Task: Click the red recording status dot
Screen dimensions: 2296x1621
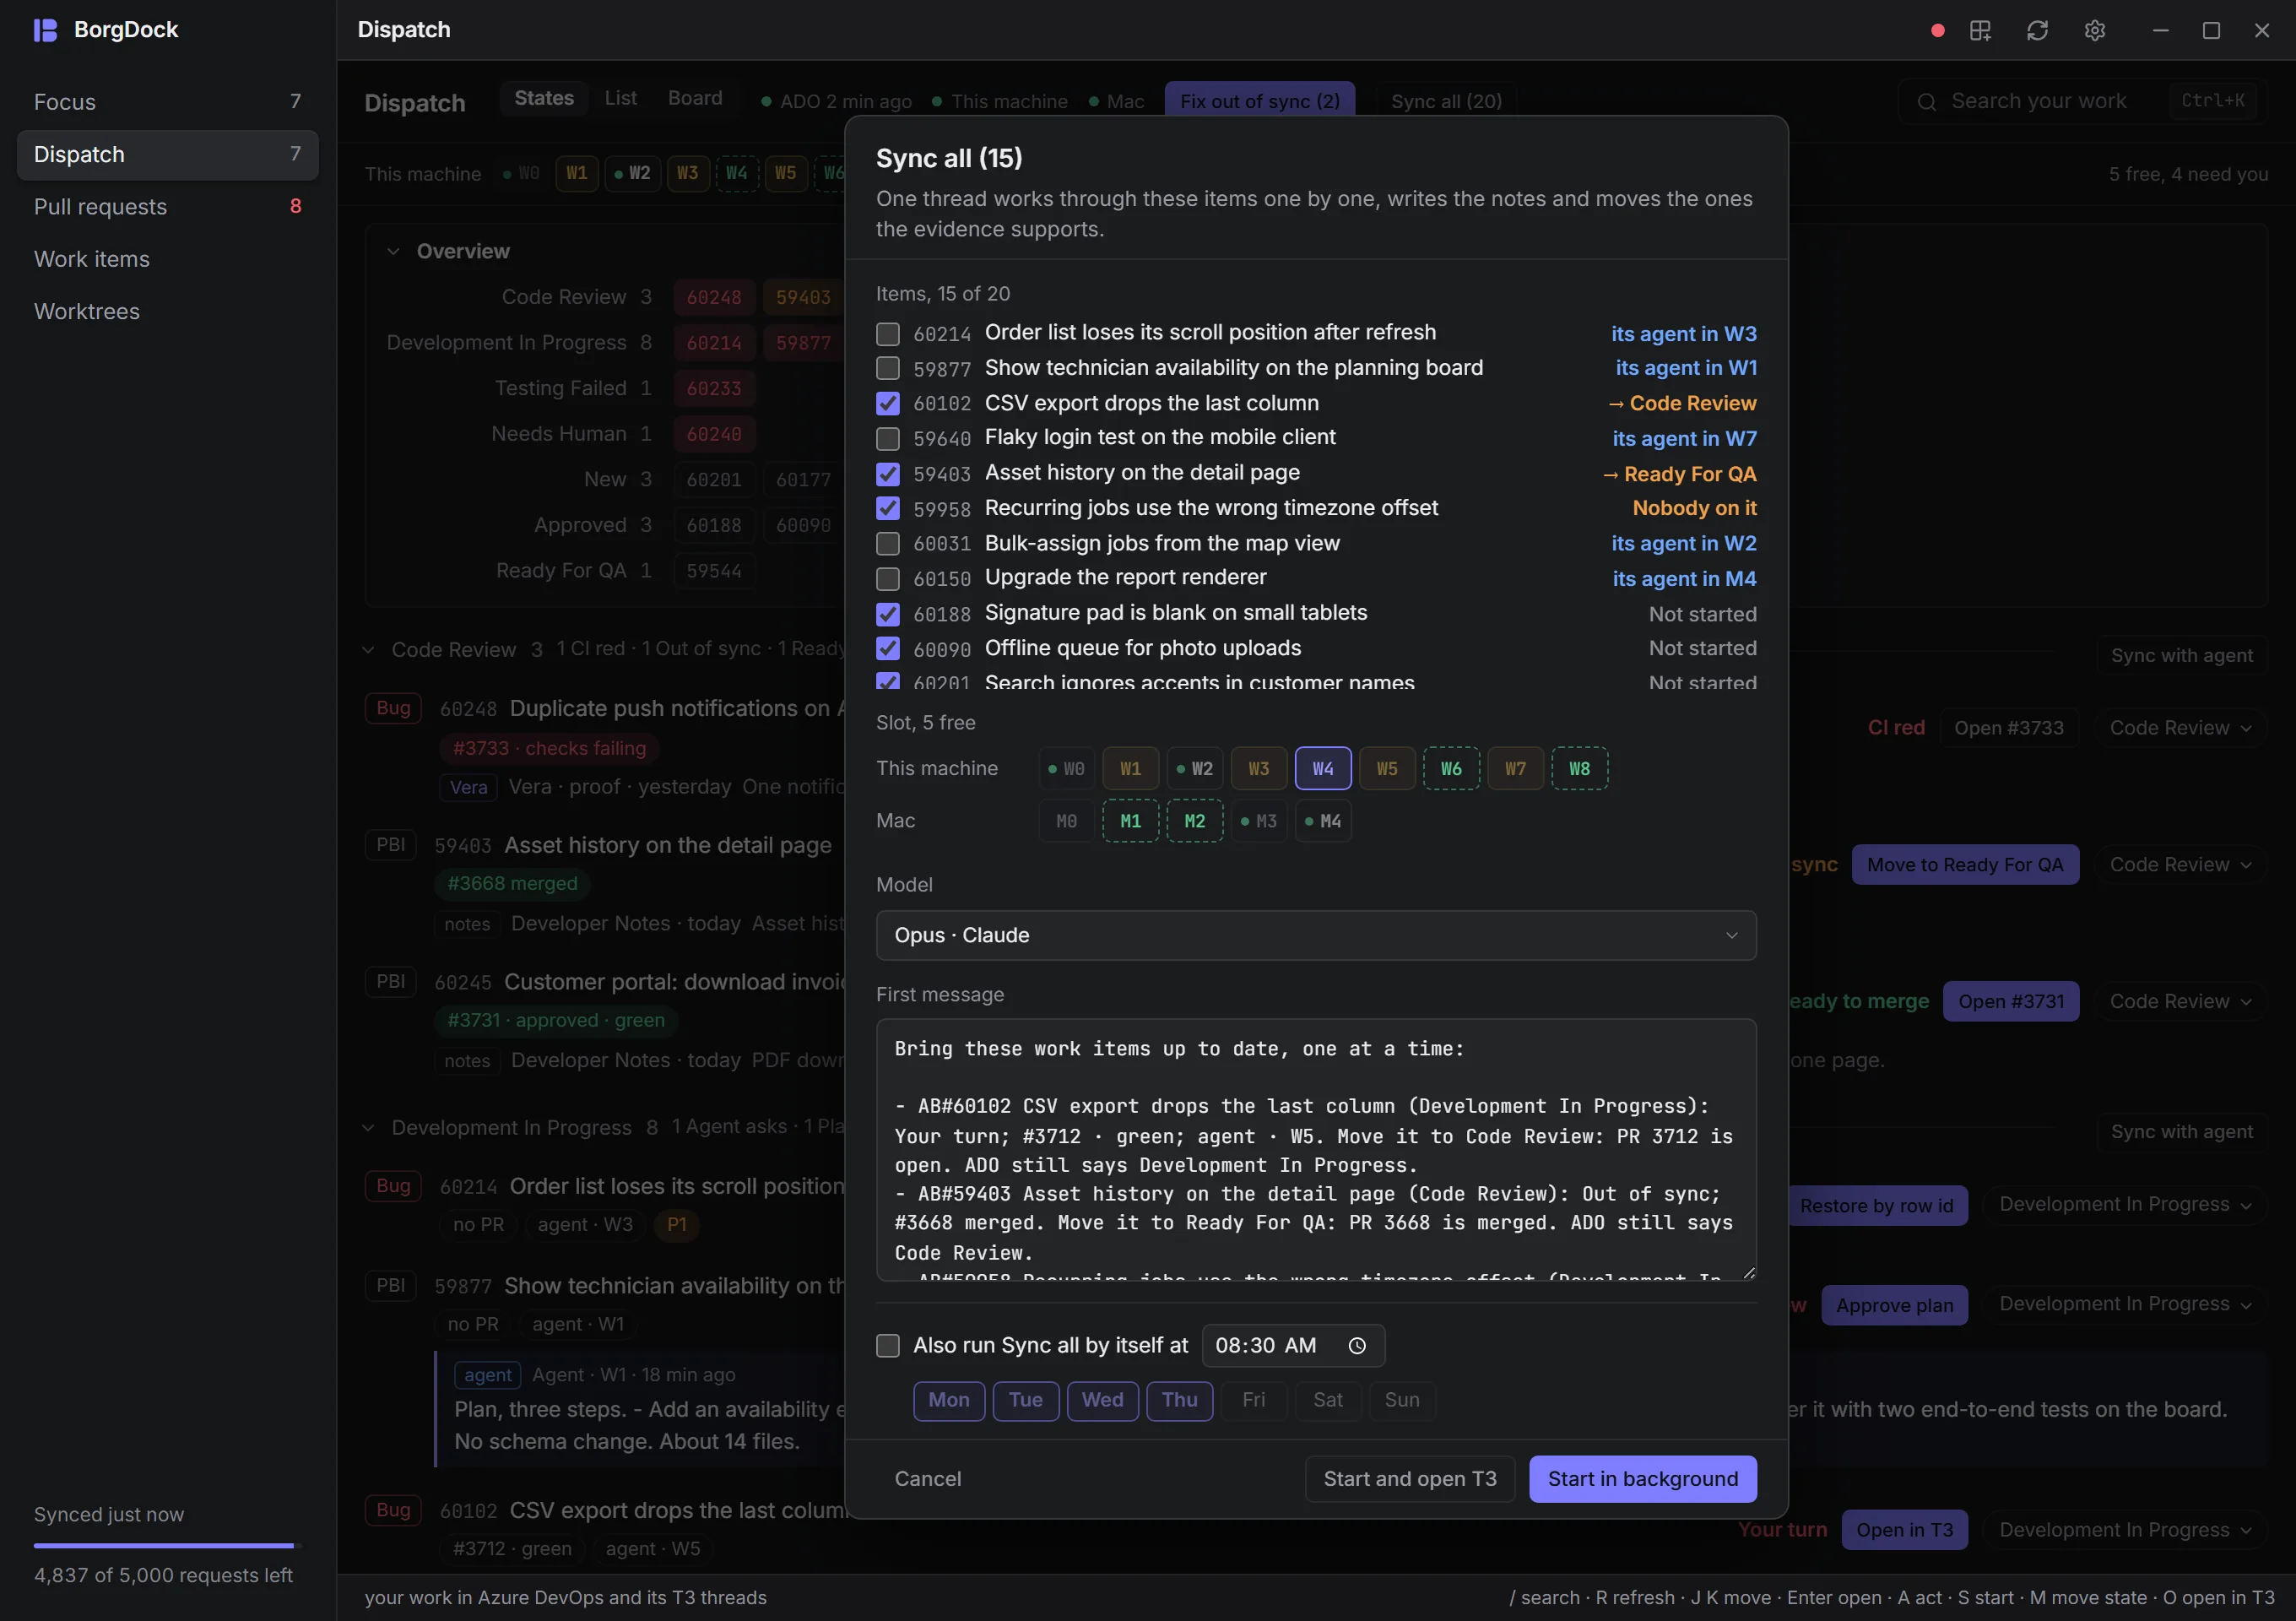Action: [1937, 30]
